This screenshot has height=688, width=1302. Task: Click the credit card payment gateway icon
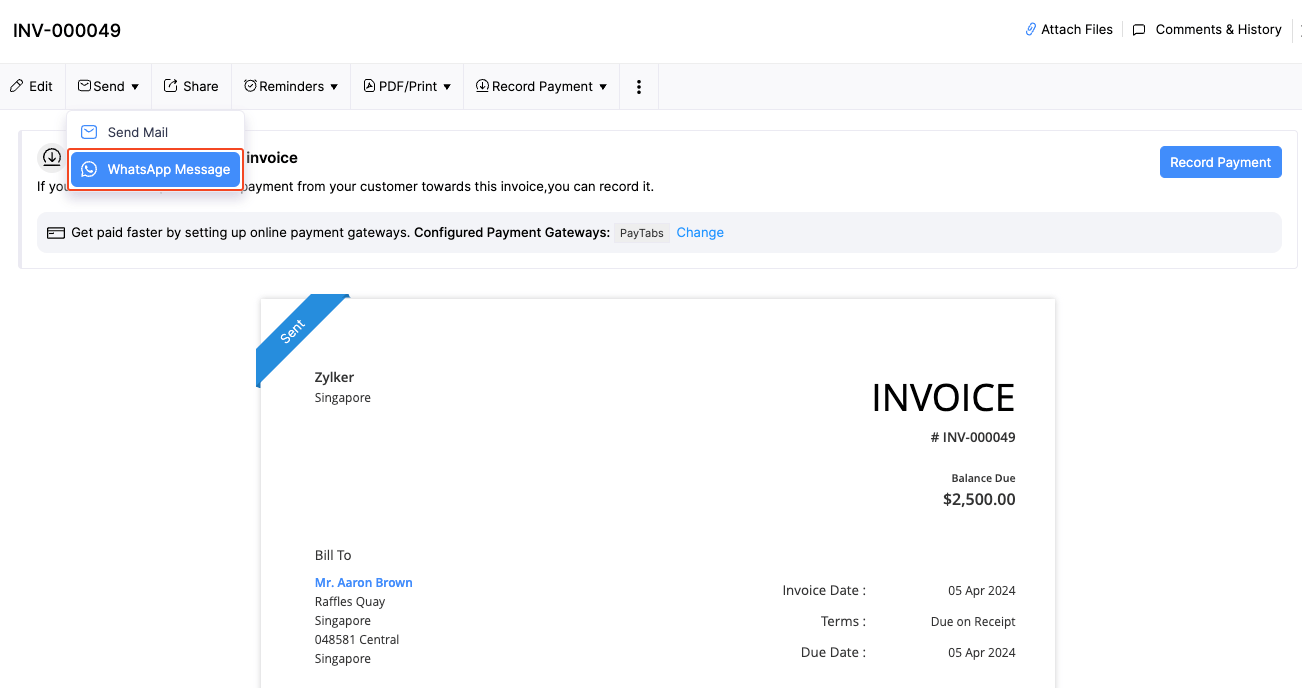56,233
